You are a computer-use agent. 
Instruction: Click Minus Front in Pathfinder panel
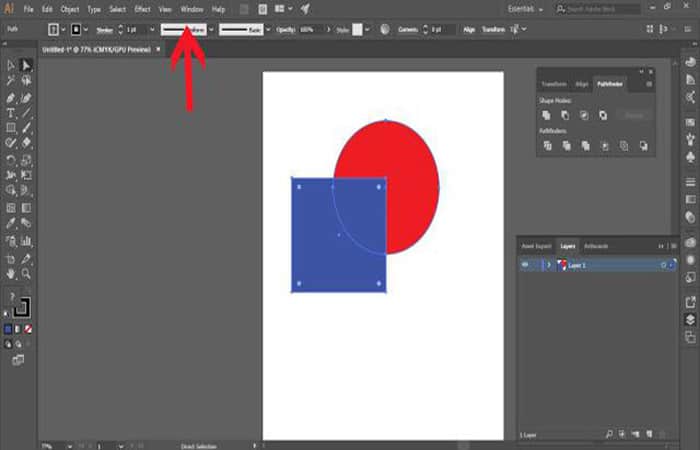(x=565, y=115)
